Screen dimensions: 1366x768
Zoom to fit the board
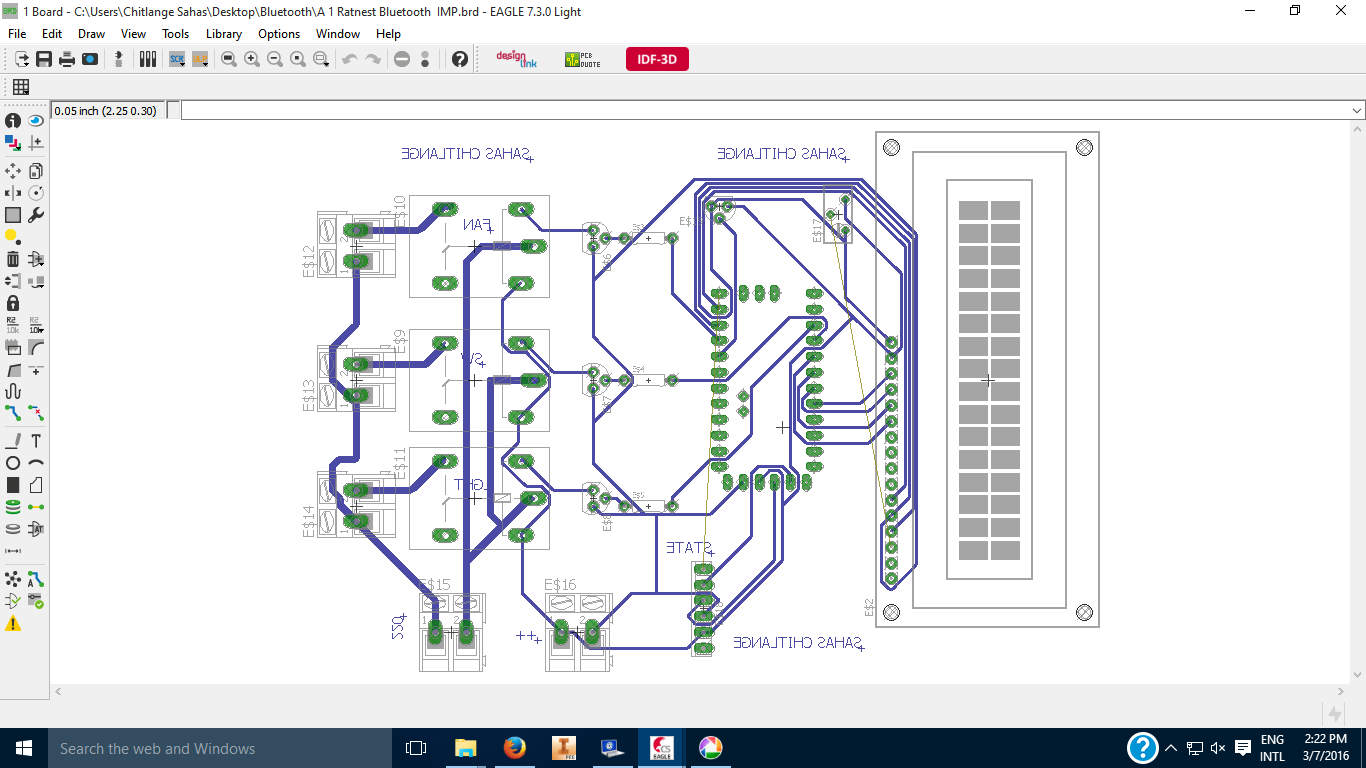point(229,59)
